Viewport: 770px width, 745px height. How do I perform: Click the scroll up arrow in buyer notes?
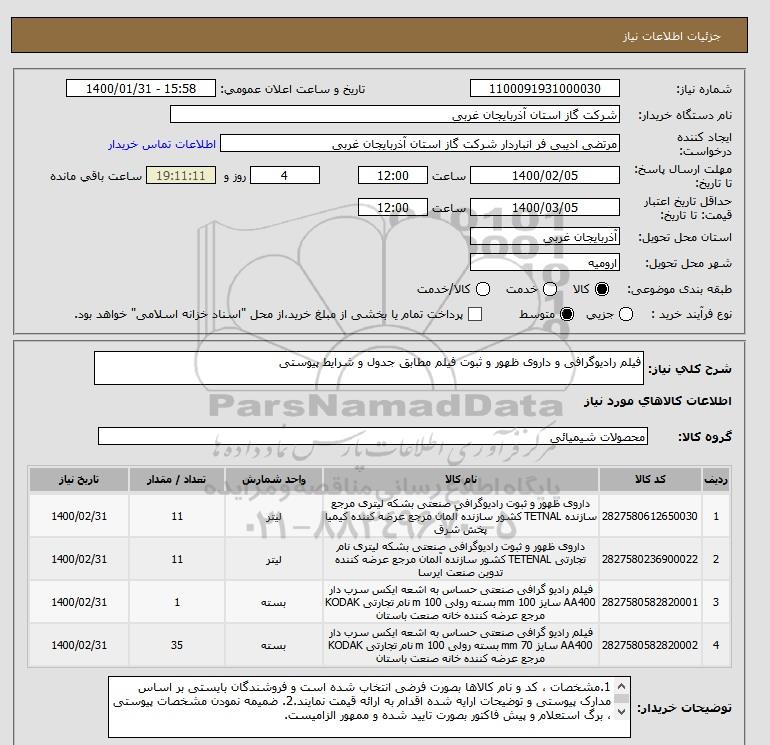(x=621, y=686)
